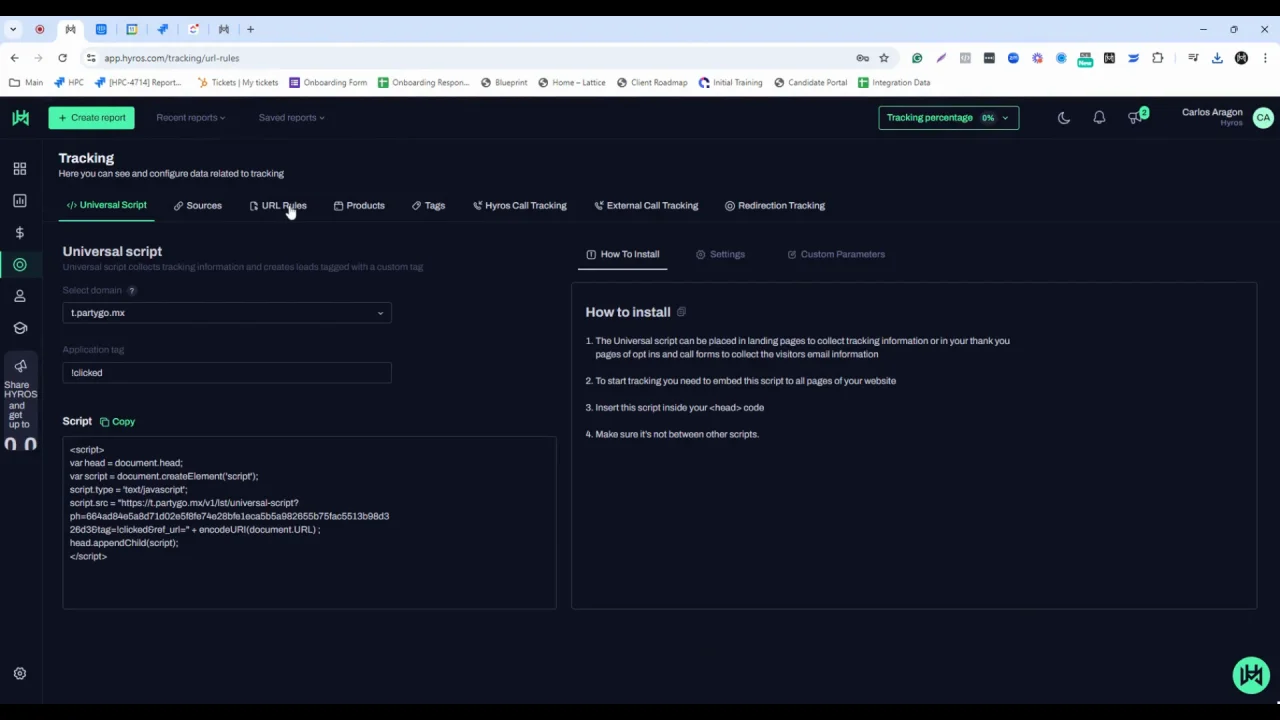
Task: Open the password key icon in address bar
Action: click(x=862, y=58)
